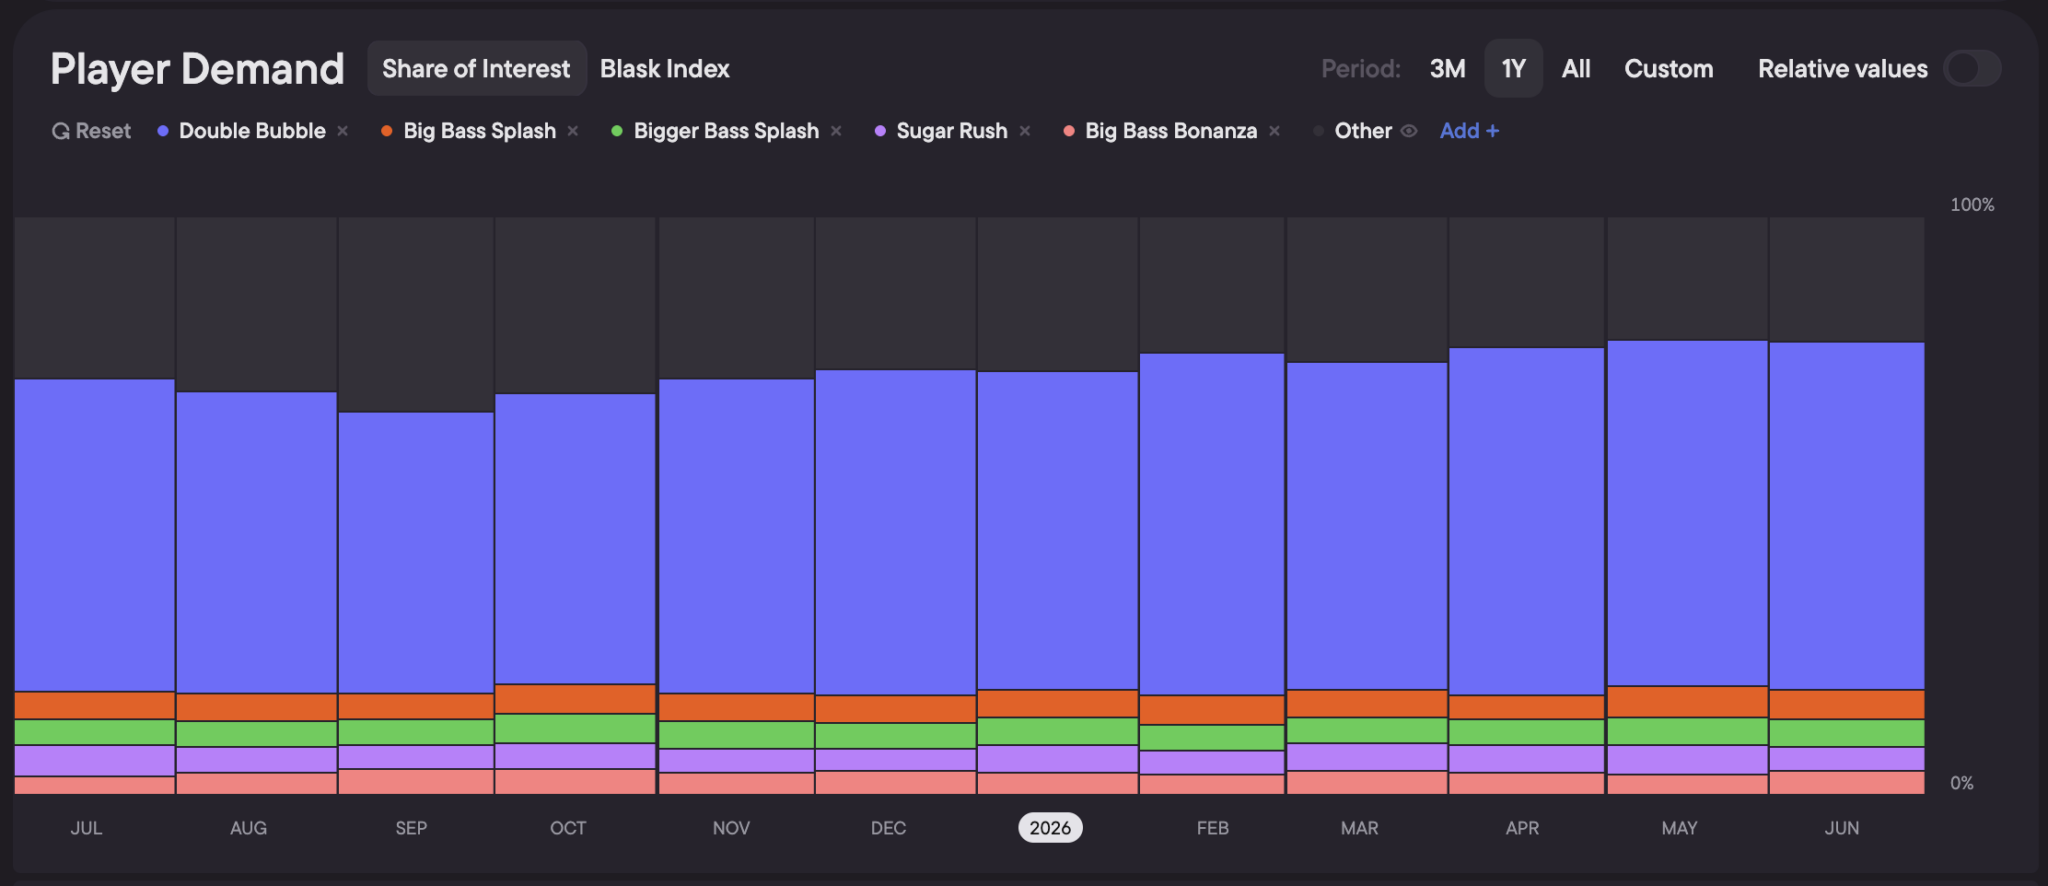Enable the Relative values switch
The width and height of the screenshot is (2048, 886).
[1972, 69]
